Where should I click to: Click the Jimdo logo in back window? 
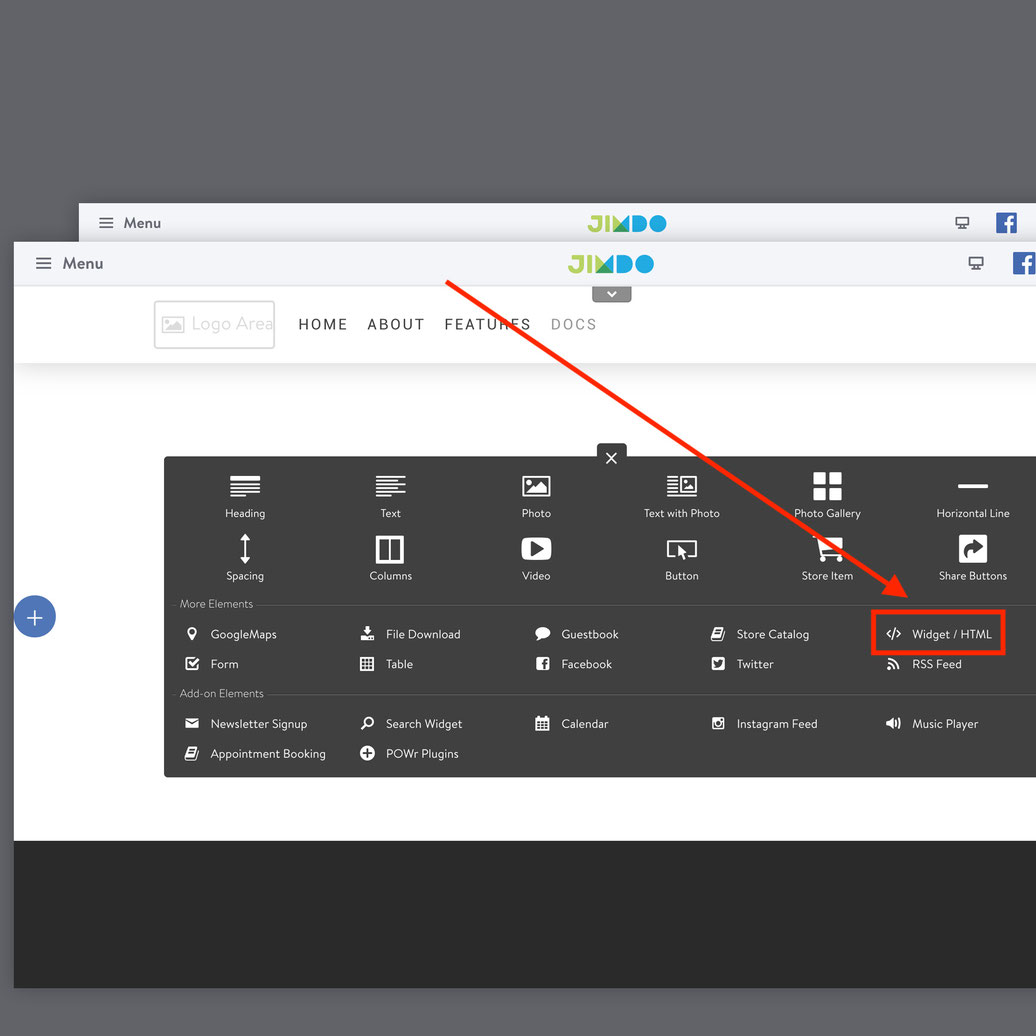click(626, 223)
